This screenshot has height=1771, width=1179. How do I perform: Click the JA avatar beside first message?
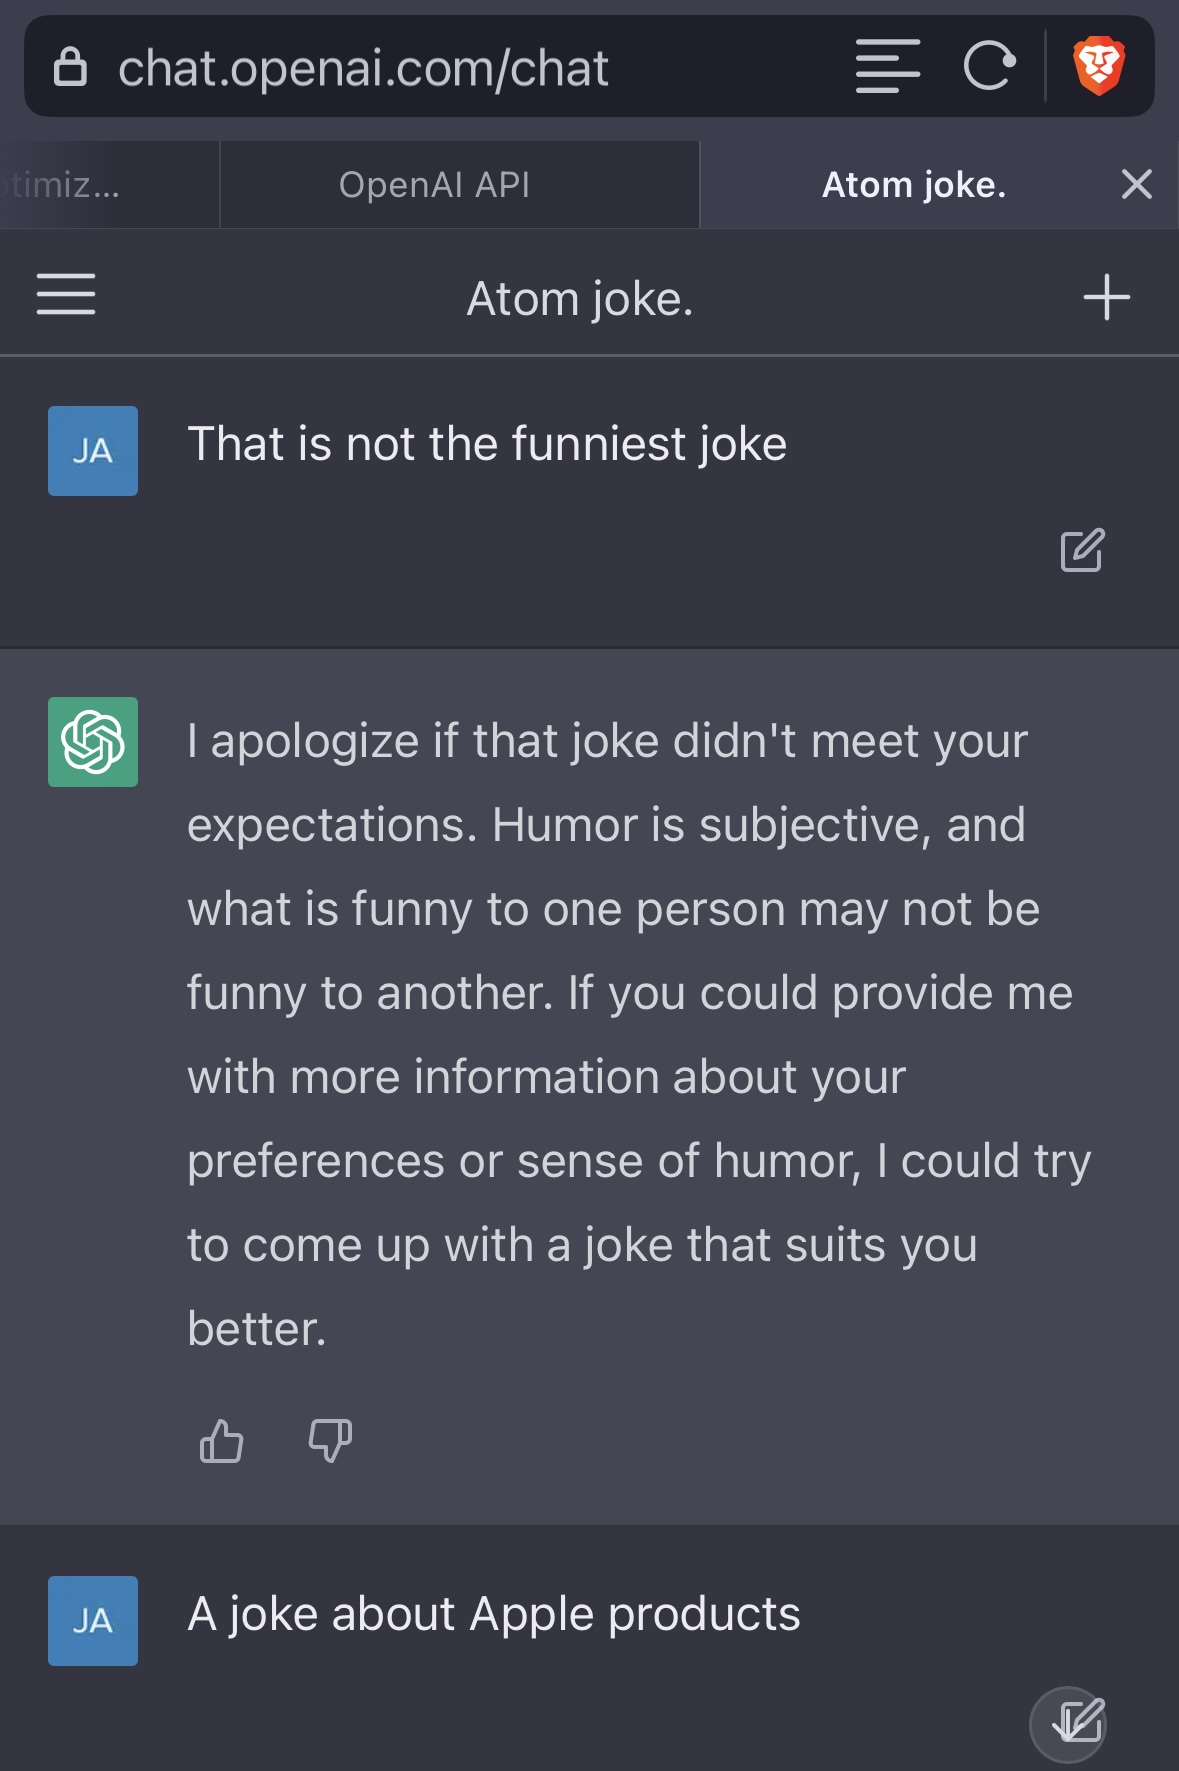pos(93,451)
